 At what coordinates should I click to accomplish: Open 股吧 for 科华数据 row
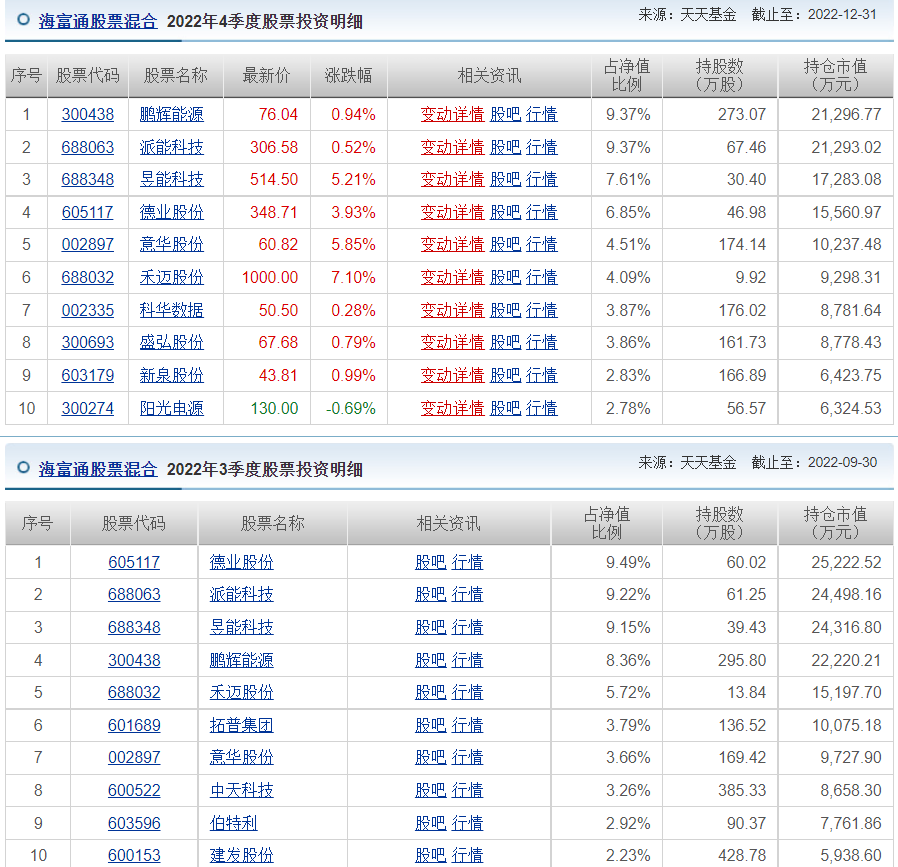click(x=506, y=310)
